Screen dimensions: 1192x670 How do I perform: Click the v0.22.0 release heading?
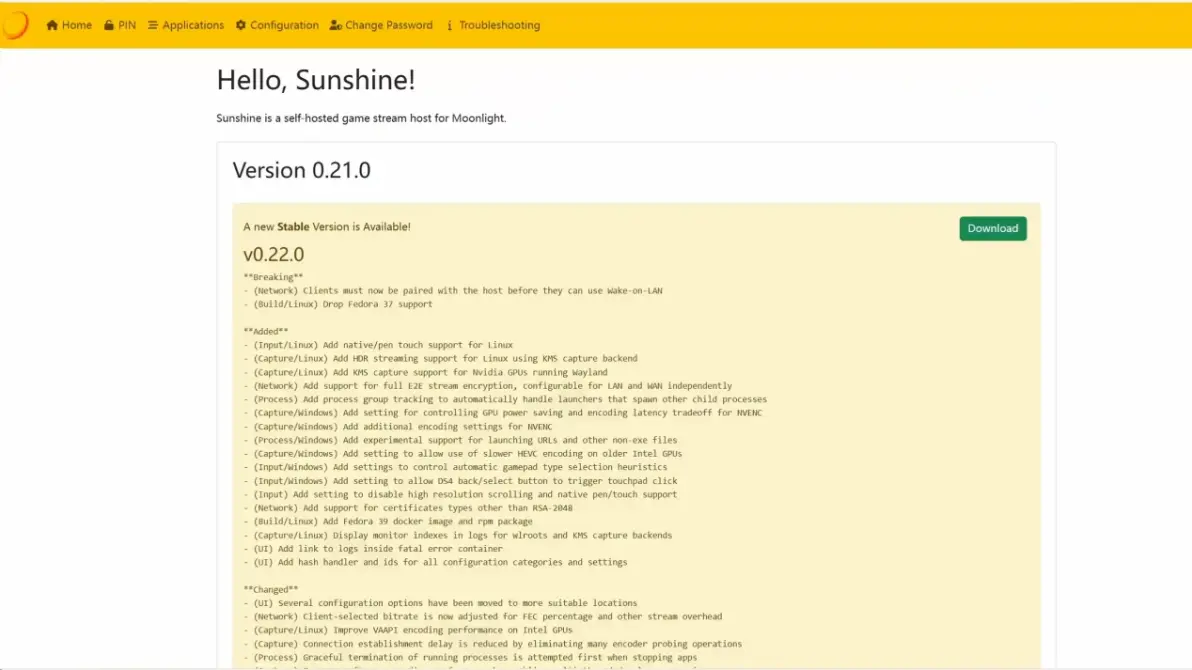pyautogui.click(x=274, y=254)
